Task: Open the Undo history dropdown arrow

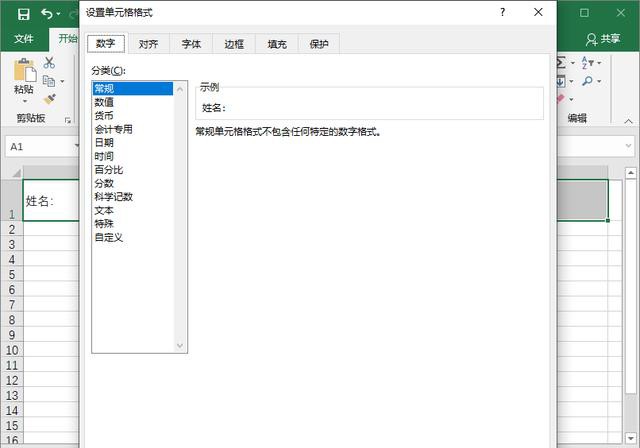Action: coord(58,15)
